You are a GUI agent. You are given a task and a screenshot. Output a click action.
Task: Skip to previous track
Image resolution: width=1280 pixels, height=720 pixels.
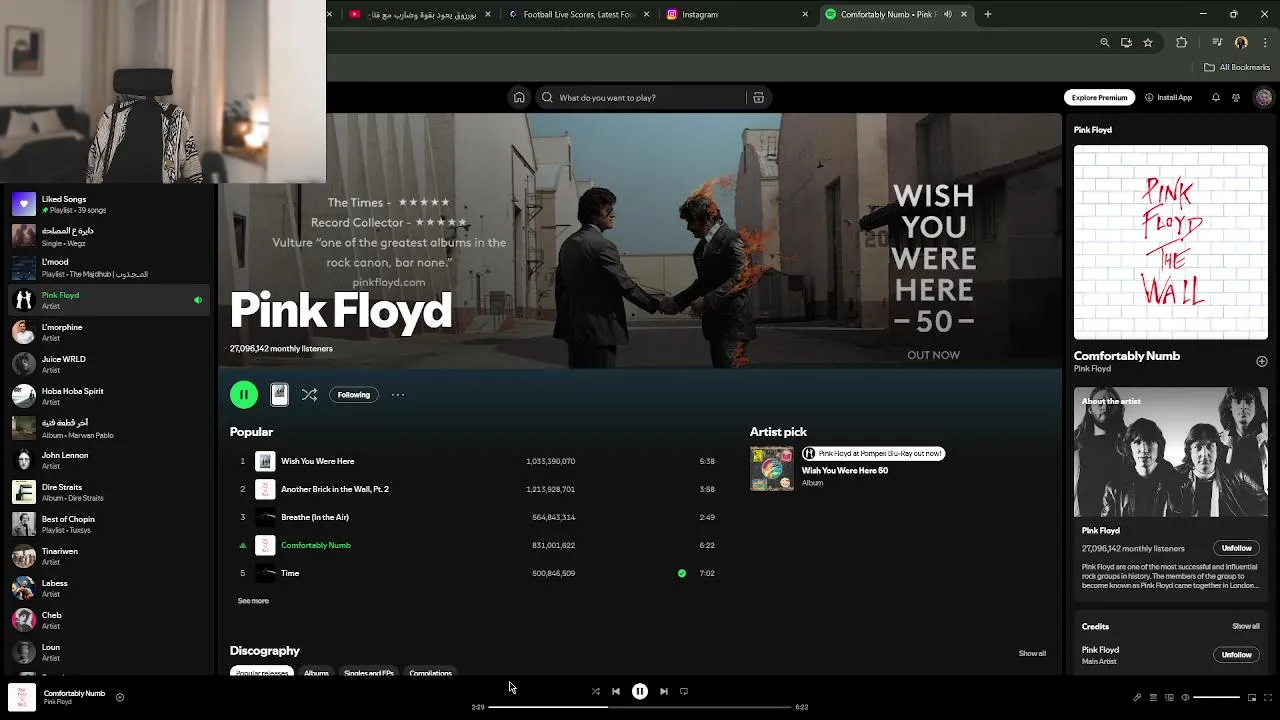pyautogui.click(x=616, y=691)
